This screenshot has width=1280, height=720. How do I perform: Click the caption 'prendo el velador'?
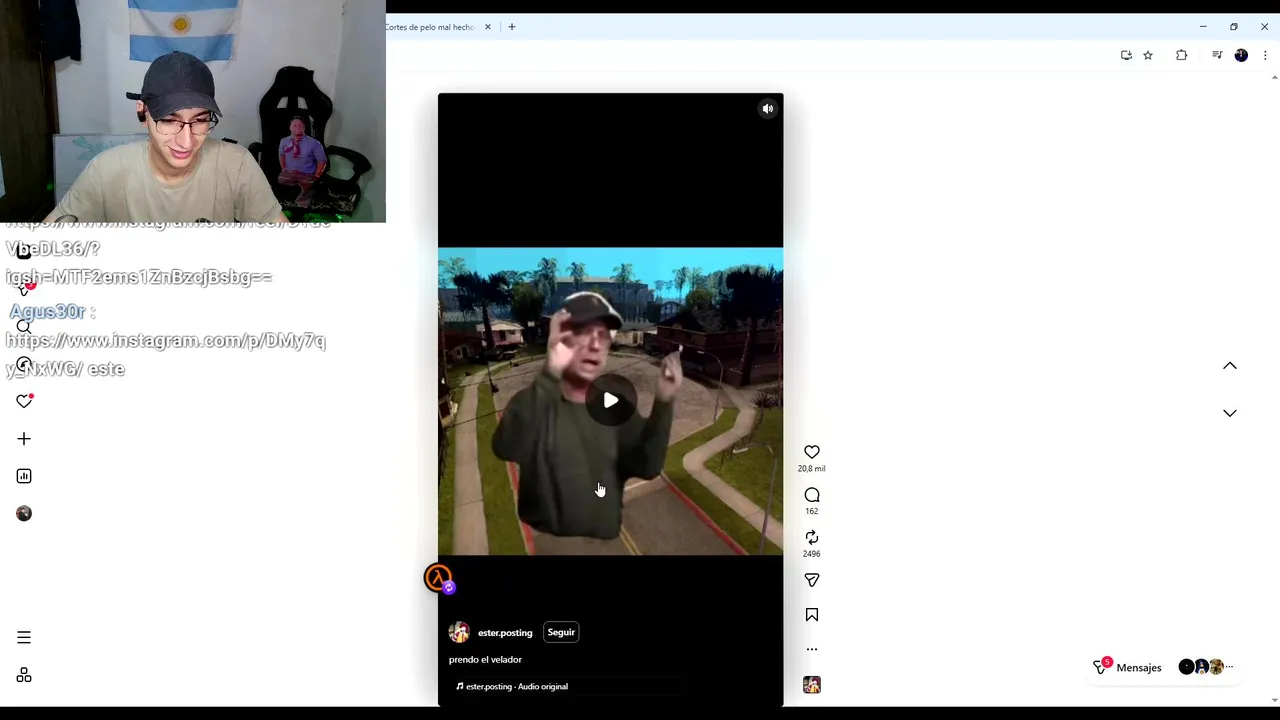(485, 660)
